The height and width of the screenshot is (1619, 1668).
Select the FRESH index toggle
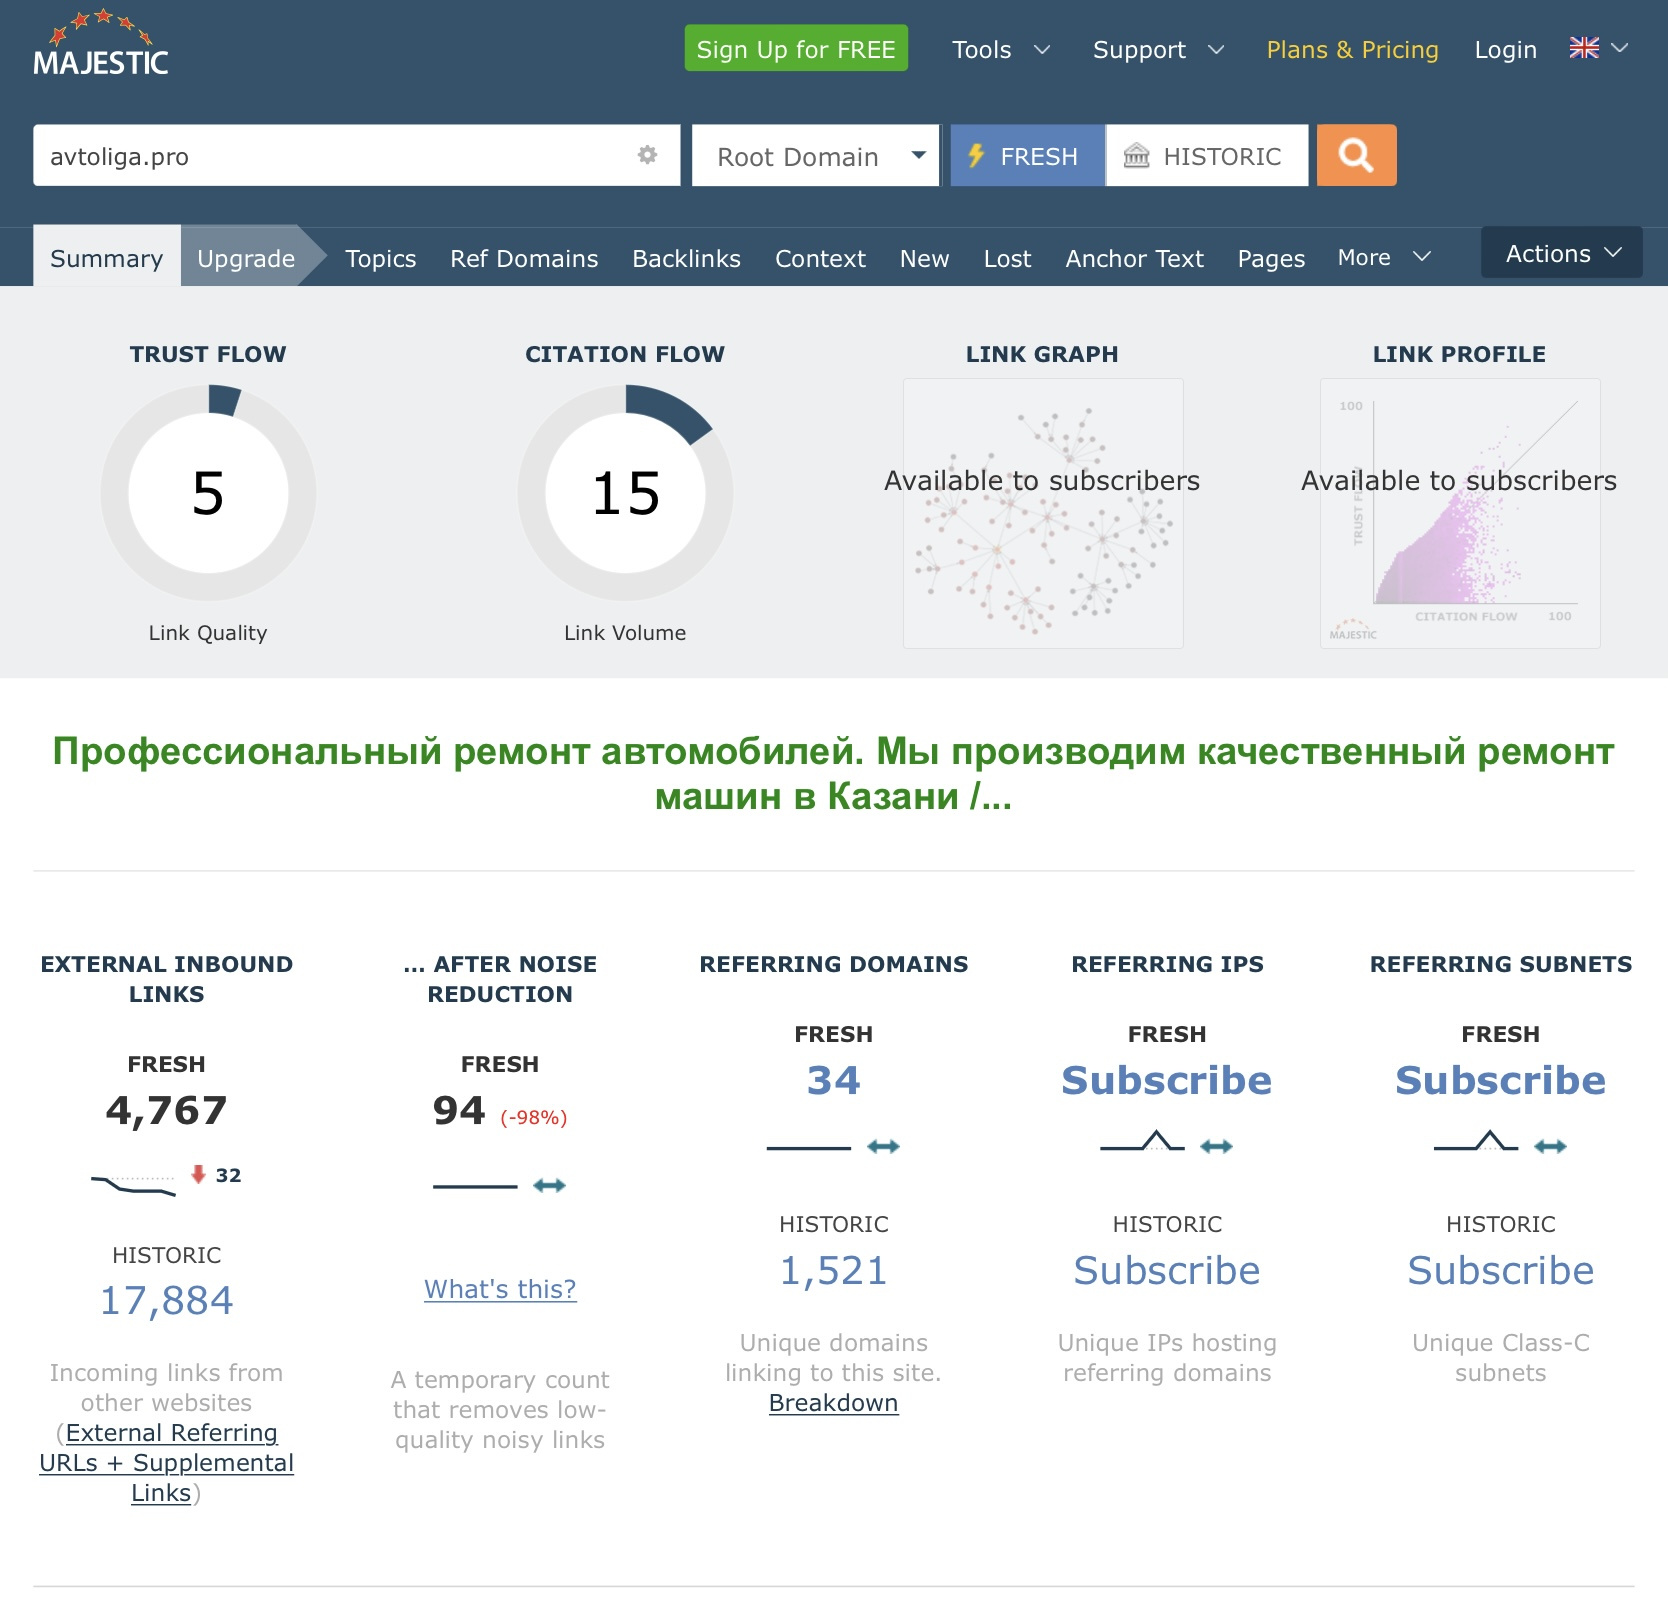(1027, 155)
